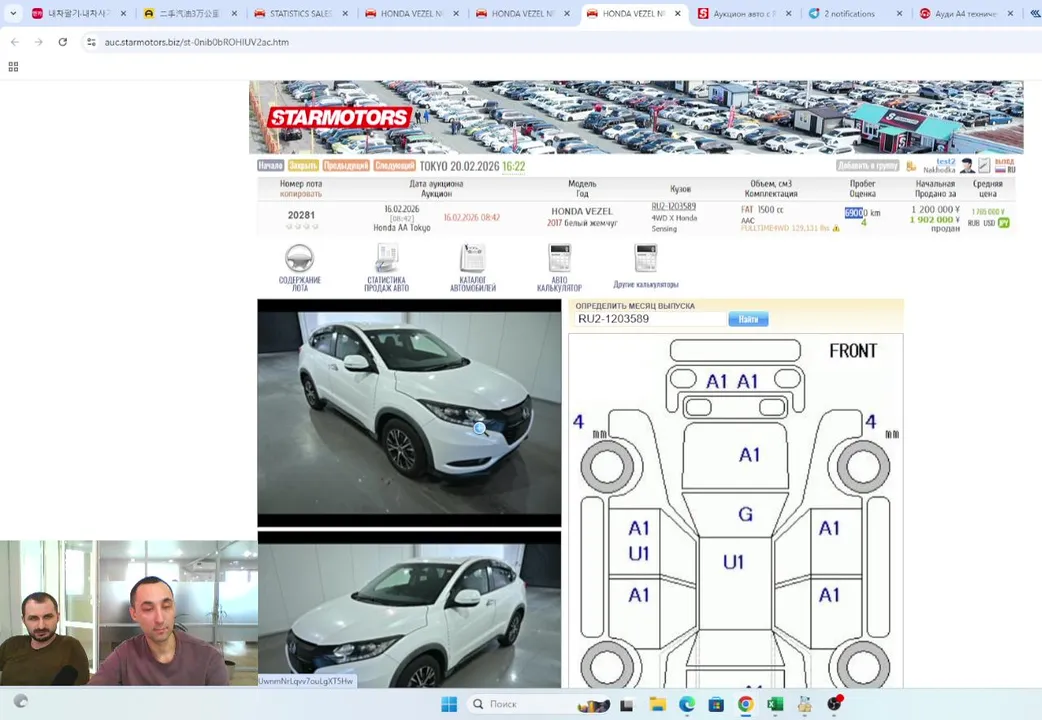
Task: Switch to the Chinese 二手汽油 tab
Action: pyautogui.click(x=189, y=13)
